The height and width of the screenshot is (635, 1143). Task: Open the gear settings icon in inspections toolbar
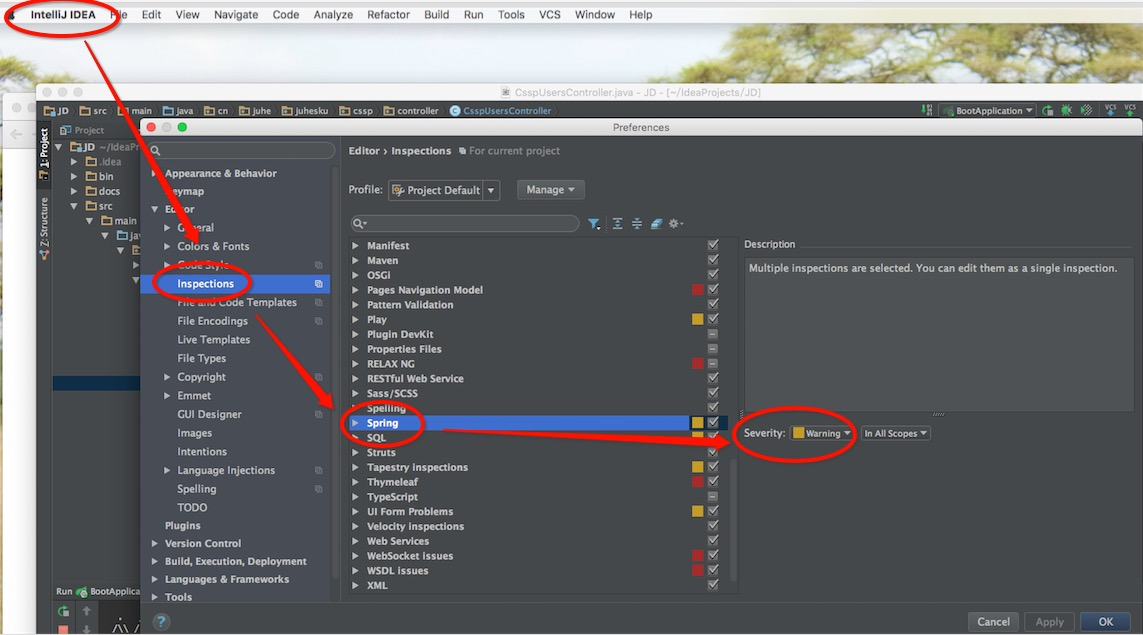tap(675, 224)
